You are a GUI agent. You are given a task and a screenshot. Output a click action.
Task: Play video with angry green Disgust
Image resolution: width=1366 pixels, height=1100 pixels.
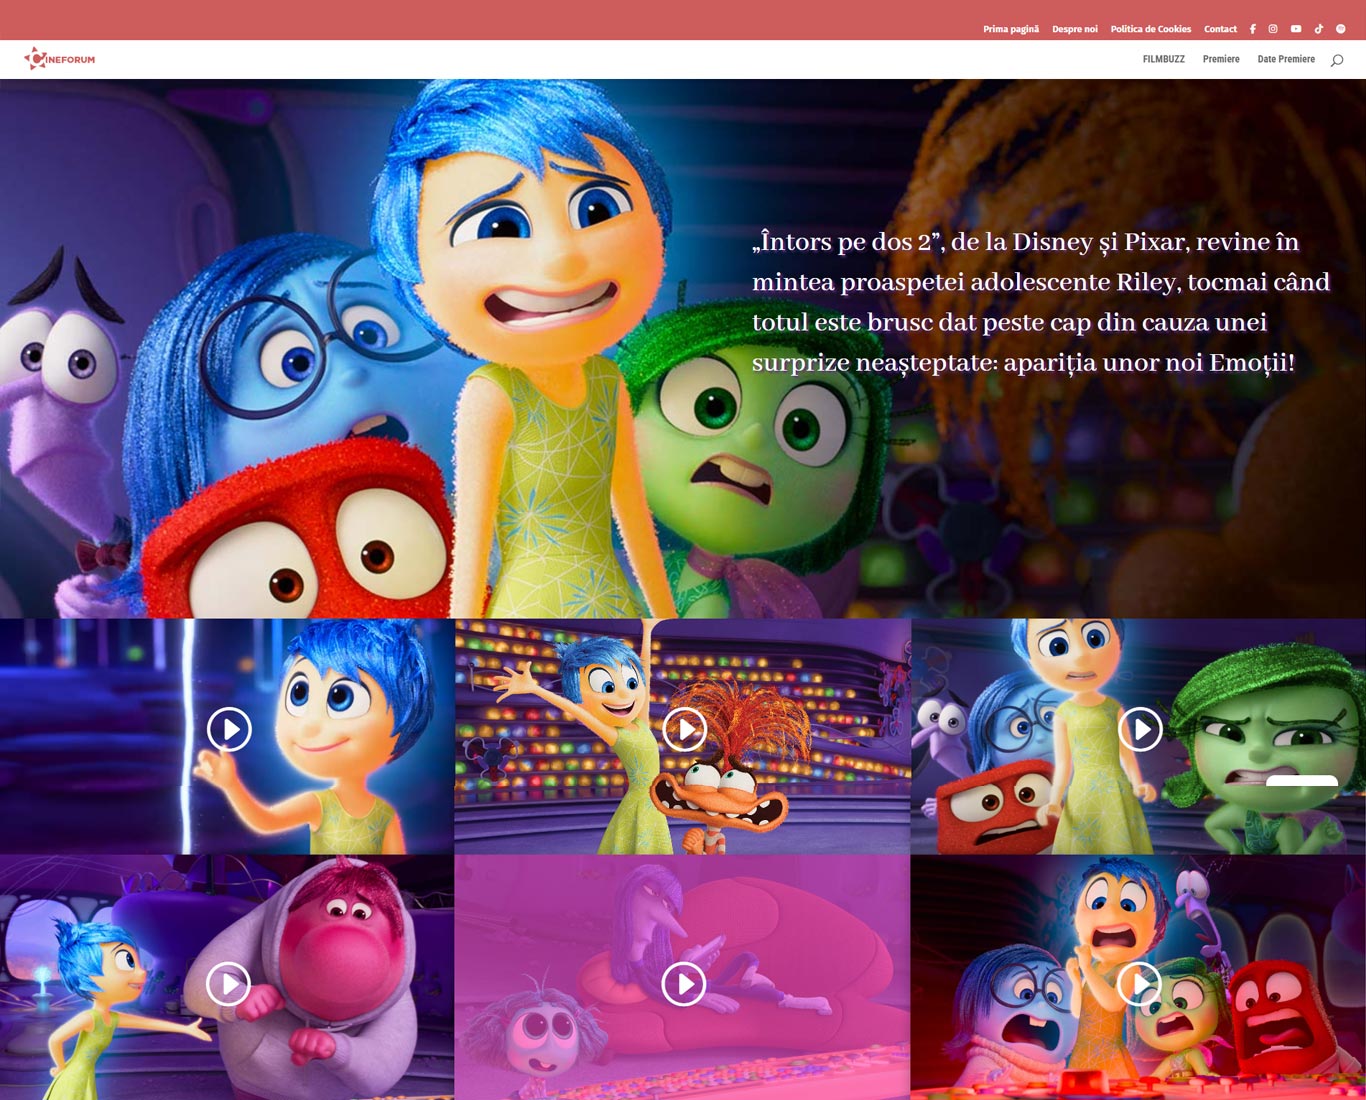[1139, 729]
